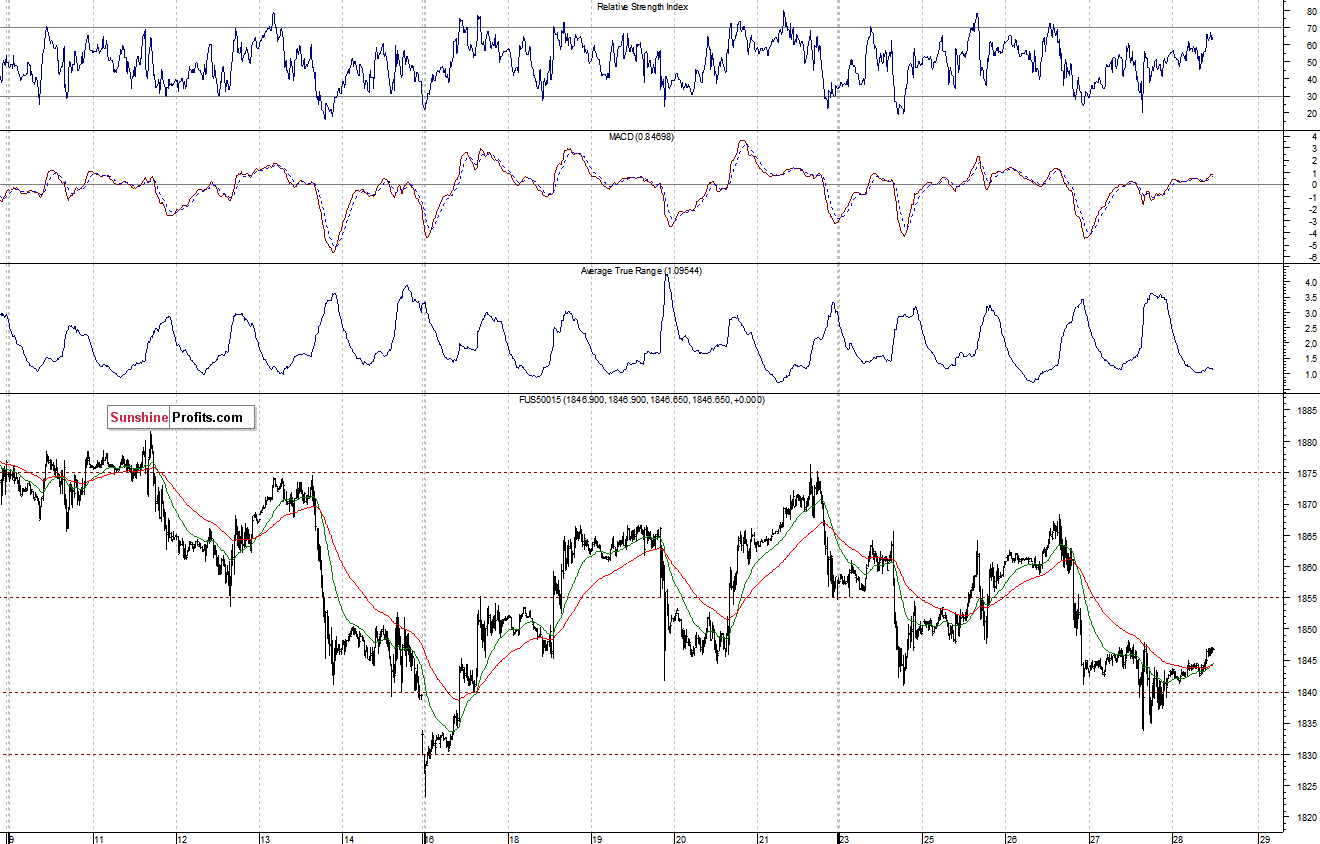Click the 80 label on the RSI axis

1311,11
